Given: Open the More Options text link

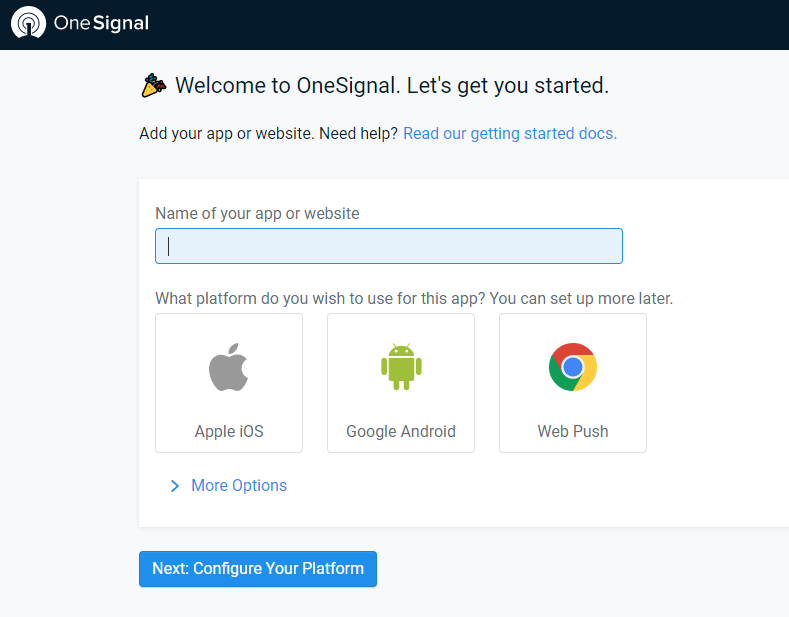Looking at the screenshot, I should point(239,485).
